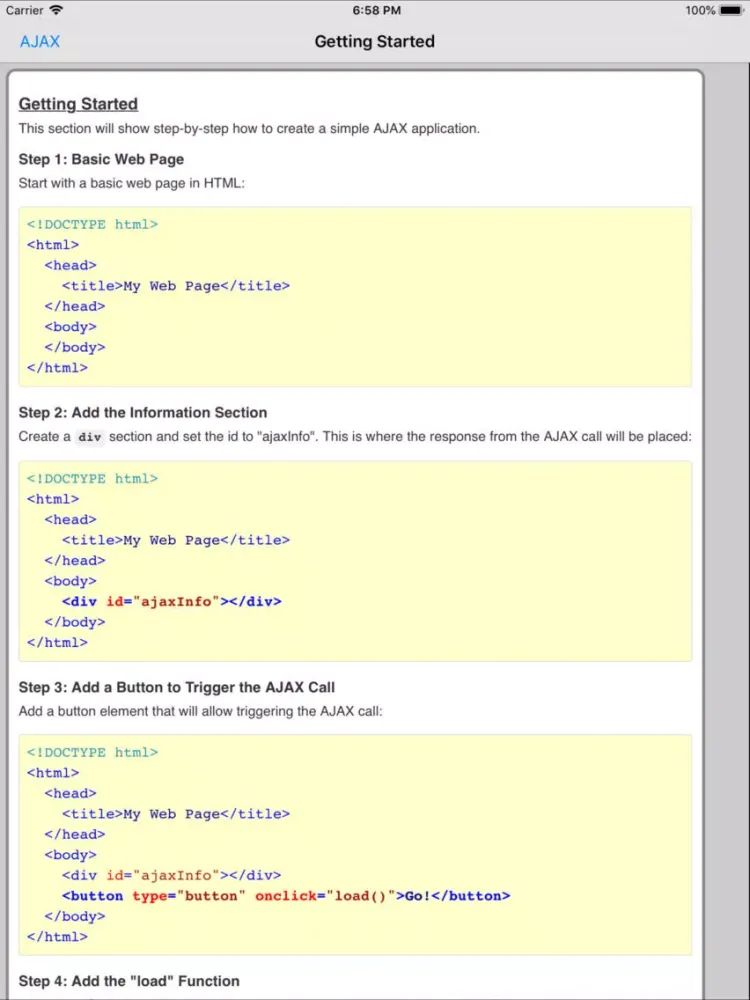Click the intro sentence about simple AJAX application

click(249, 129)
